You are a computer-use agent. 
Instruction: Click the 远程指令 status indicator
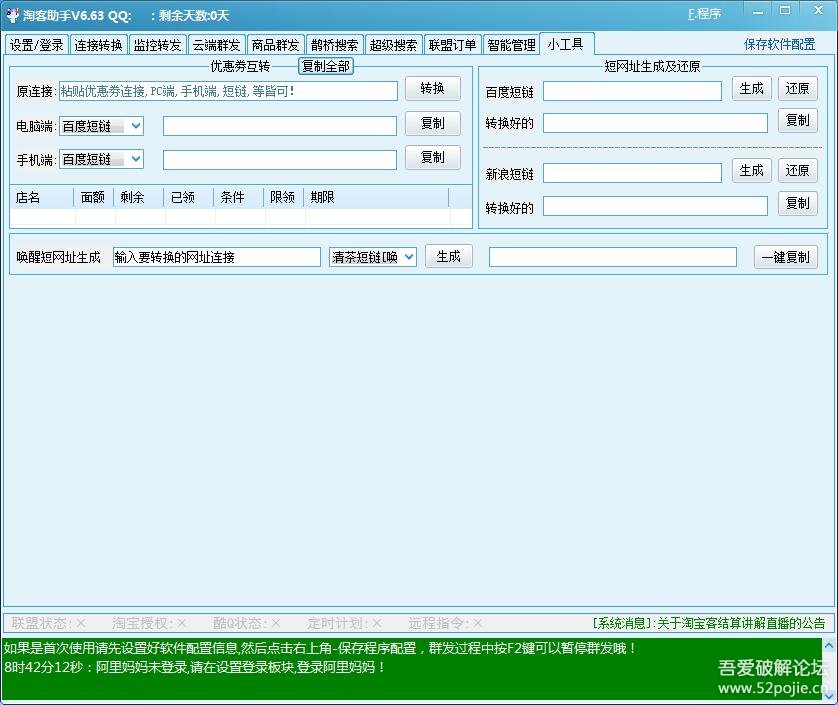[445, 623]
